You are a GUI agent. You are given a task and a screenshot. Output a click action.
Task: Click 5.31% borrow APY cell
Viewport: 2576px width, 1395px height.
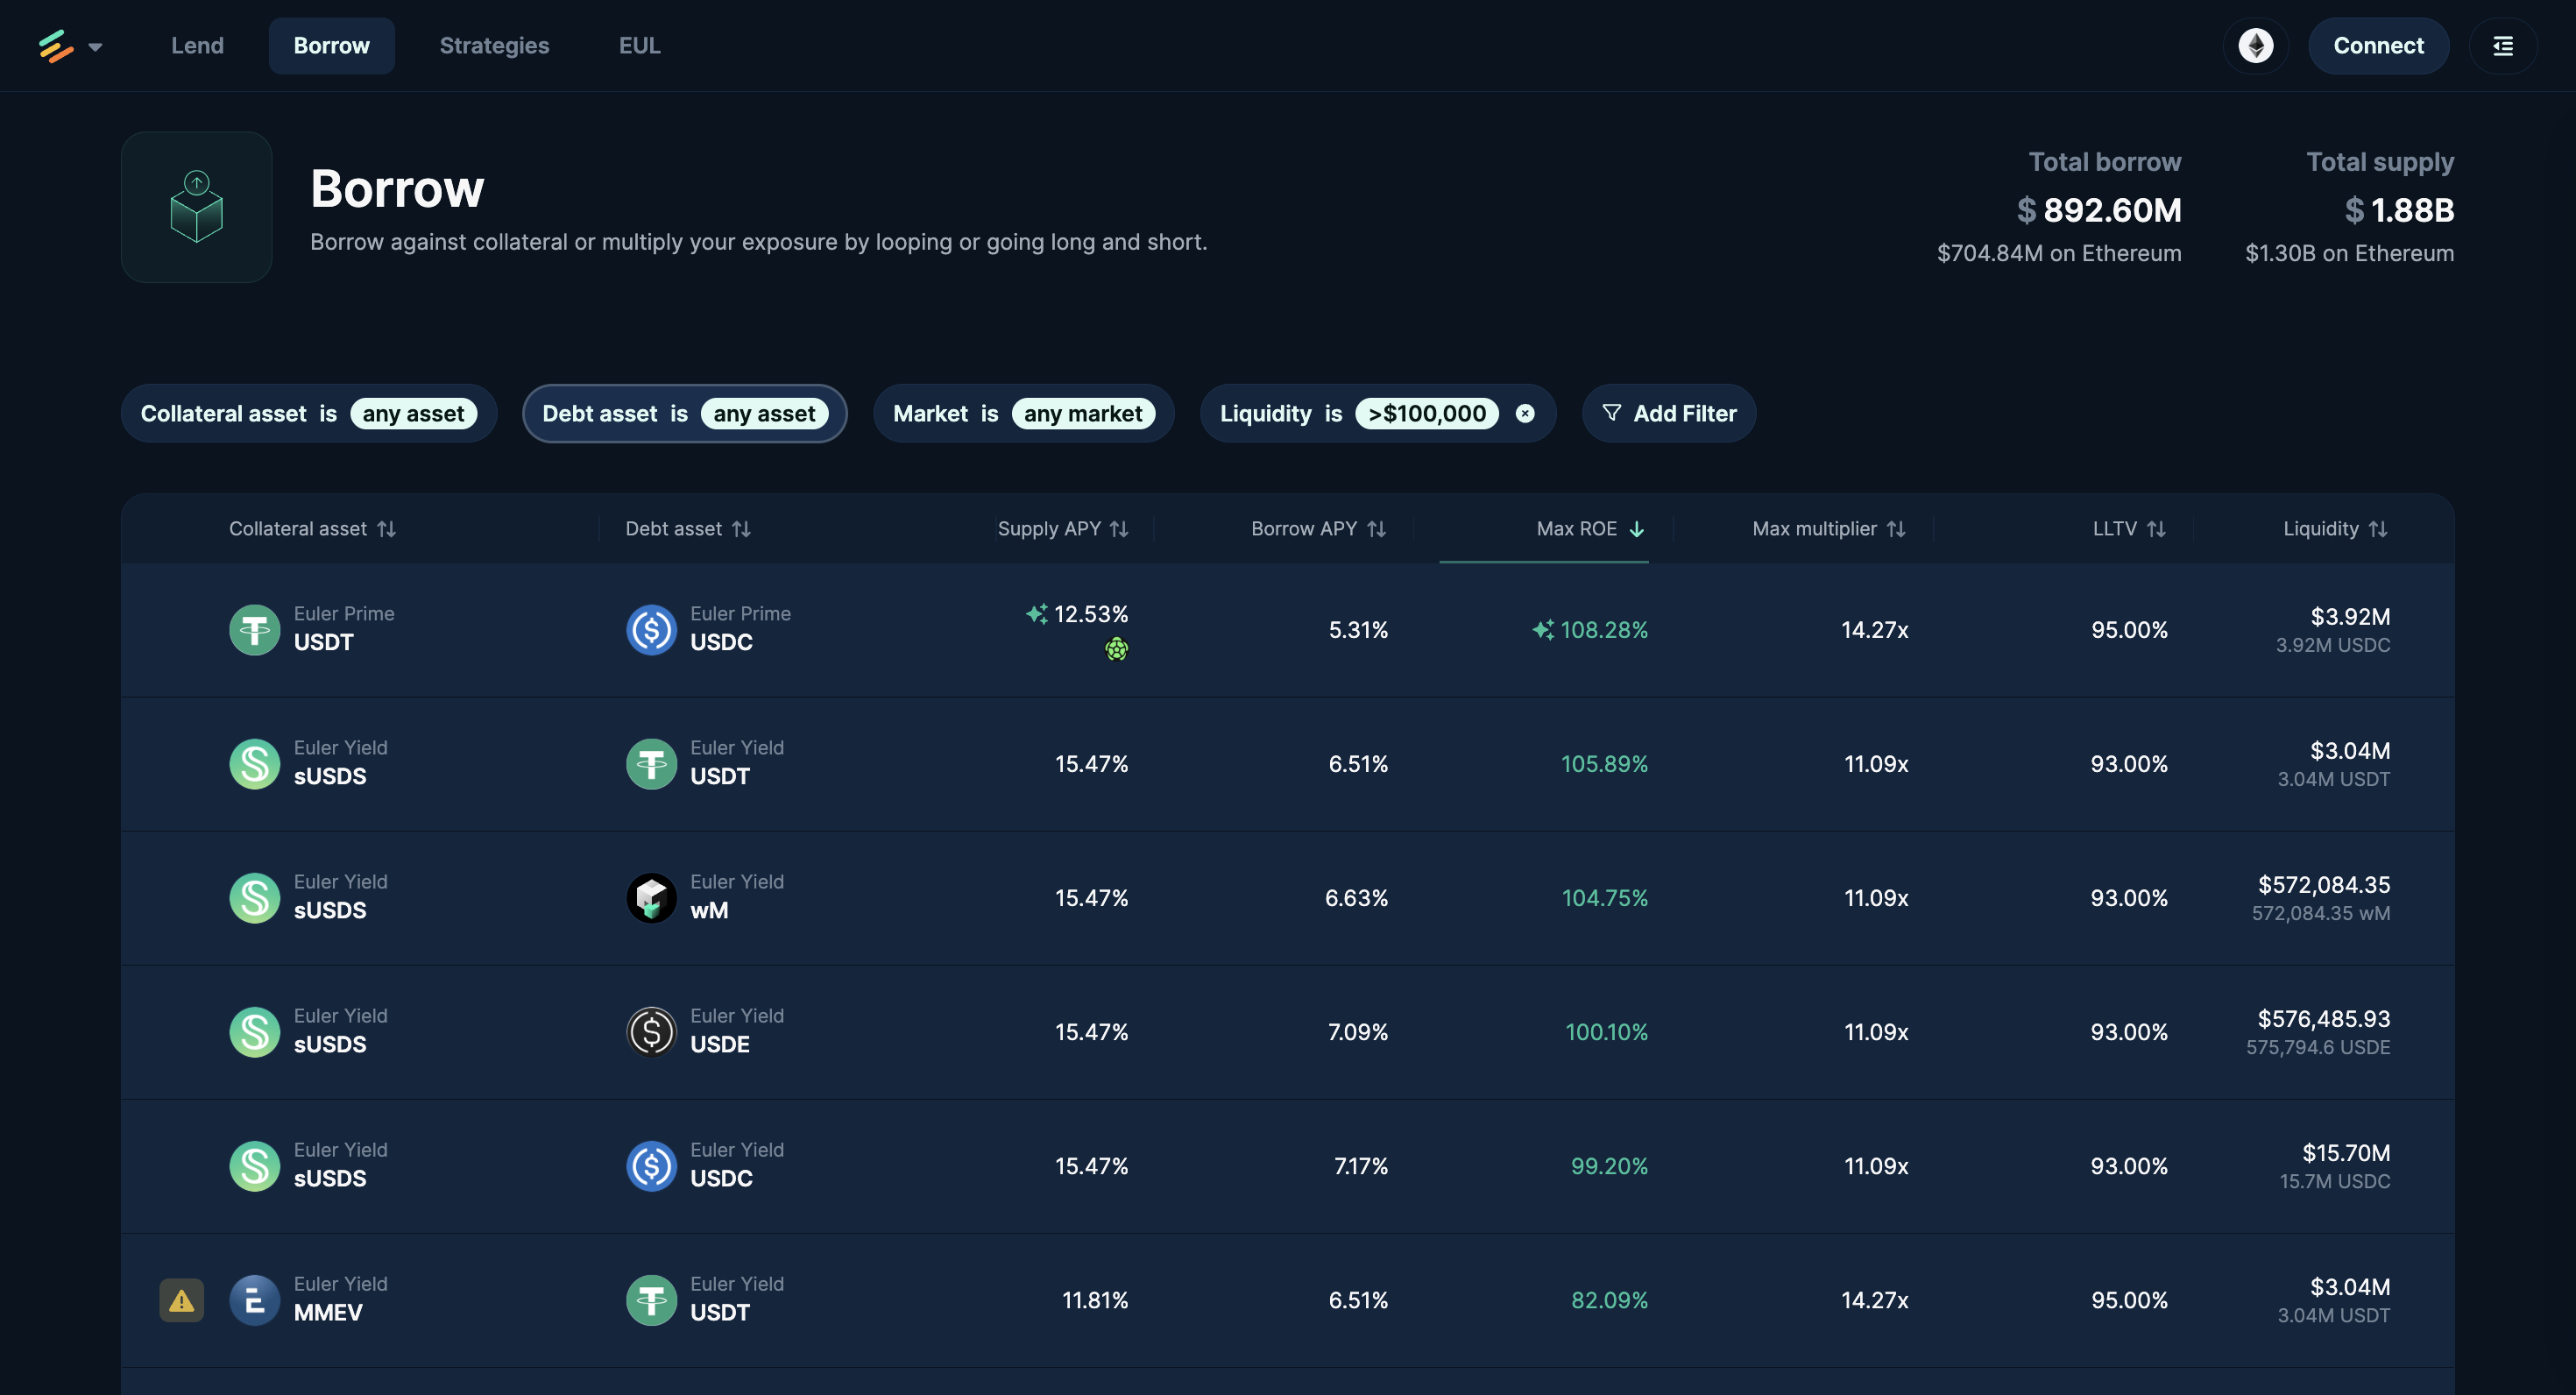pyautogui.click(x=1357, y=629)
